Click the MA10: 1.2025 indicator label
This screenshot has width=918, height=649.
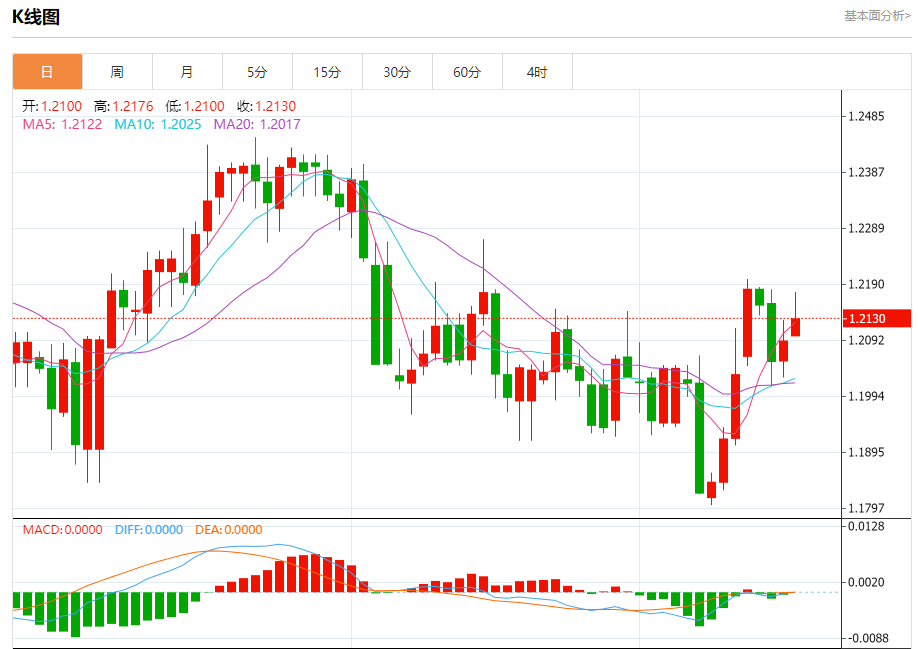(157, 124)
